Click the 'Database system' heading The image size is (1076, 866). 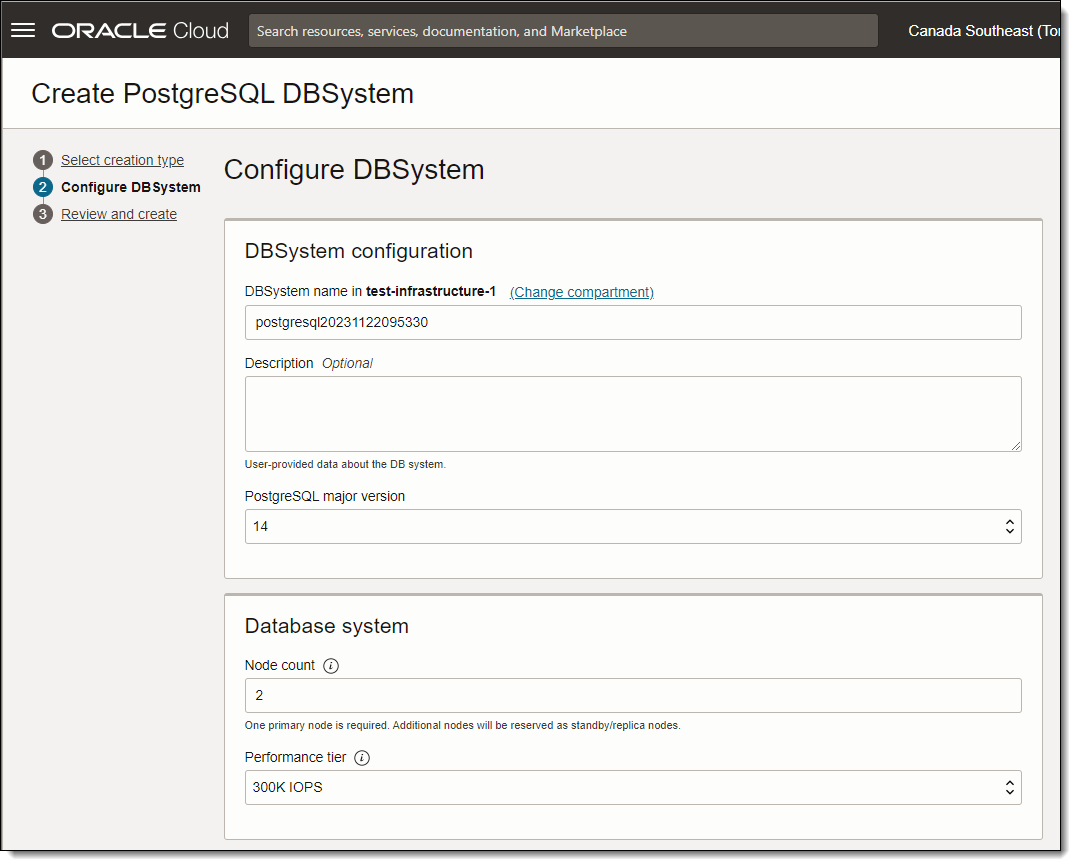click(x=327, y=626)
